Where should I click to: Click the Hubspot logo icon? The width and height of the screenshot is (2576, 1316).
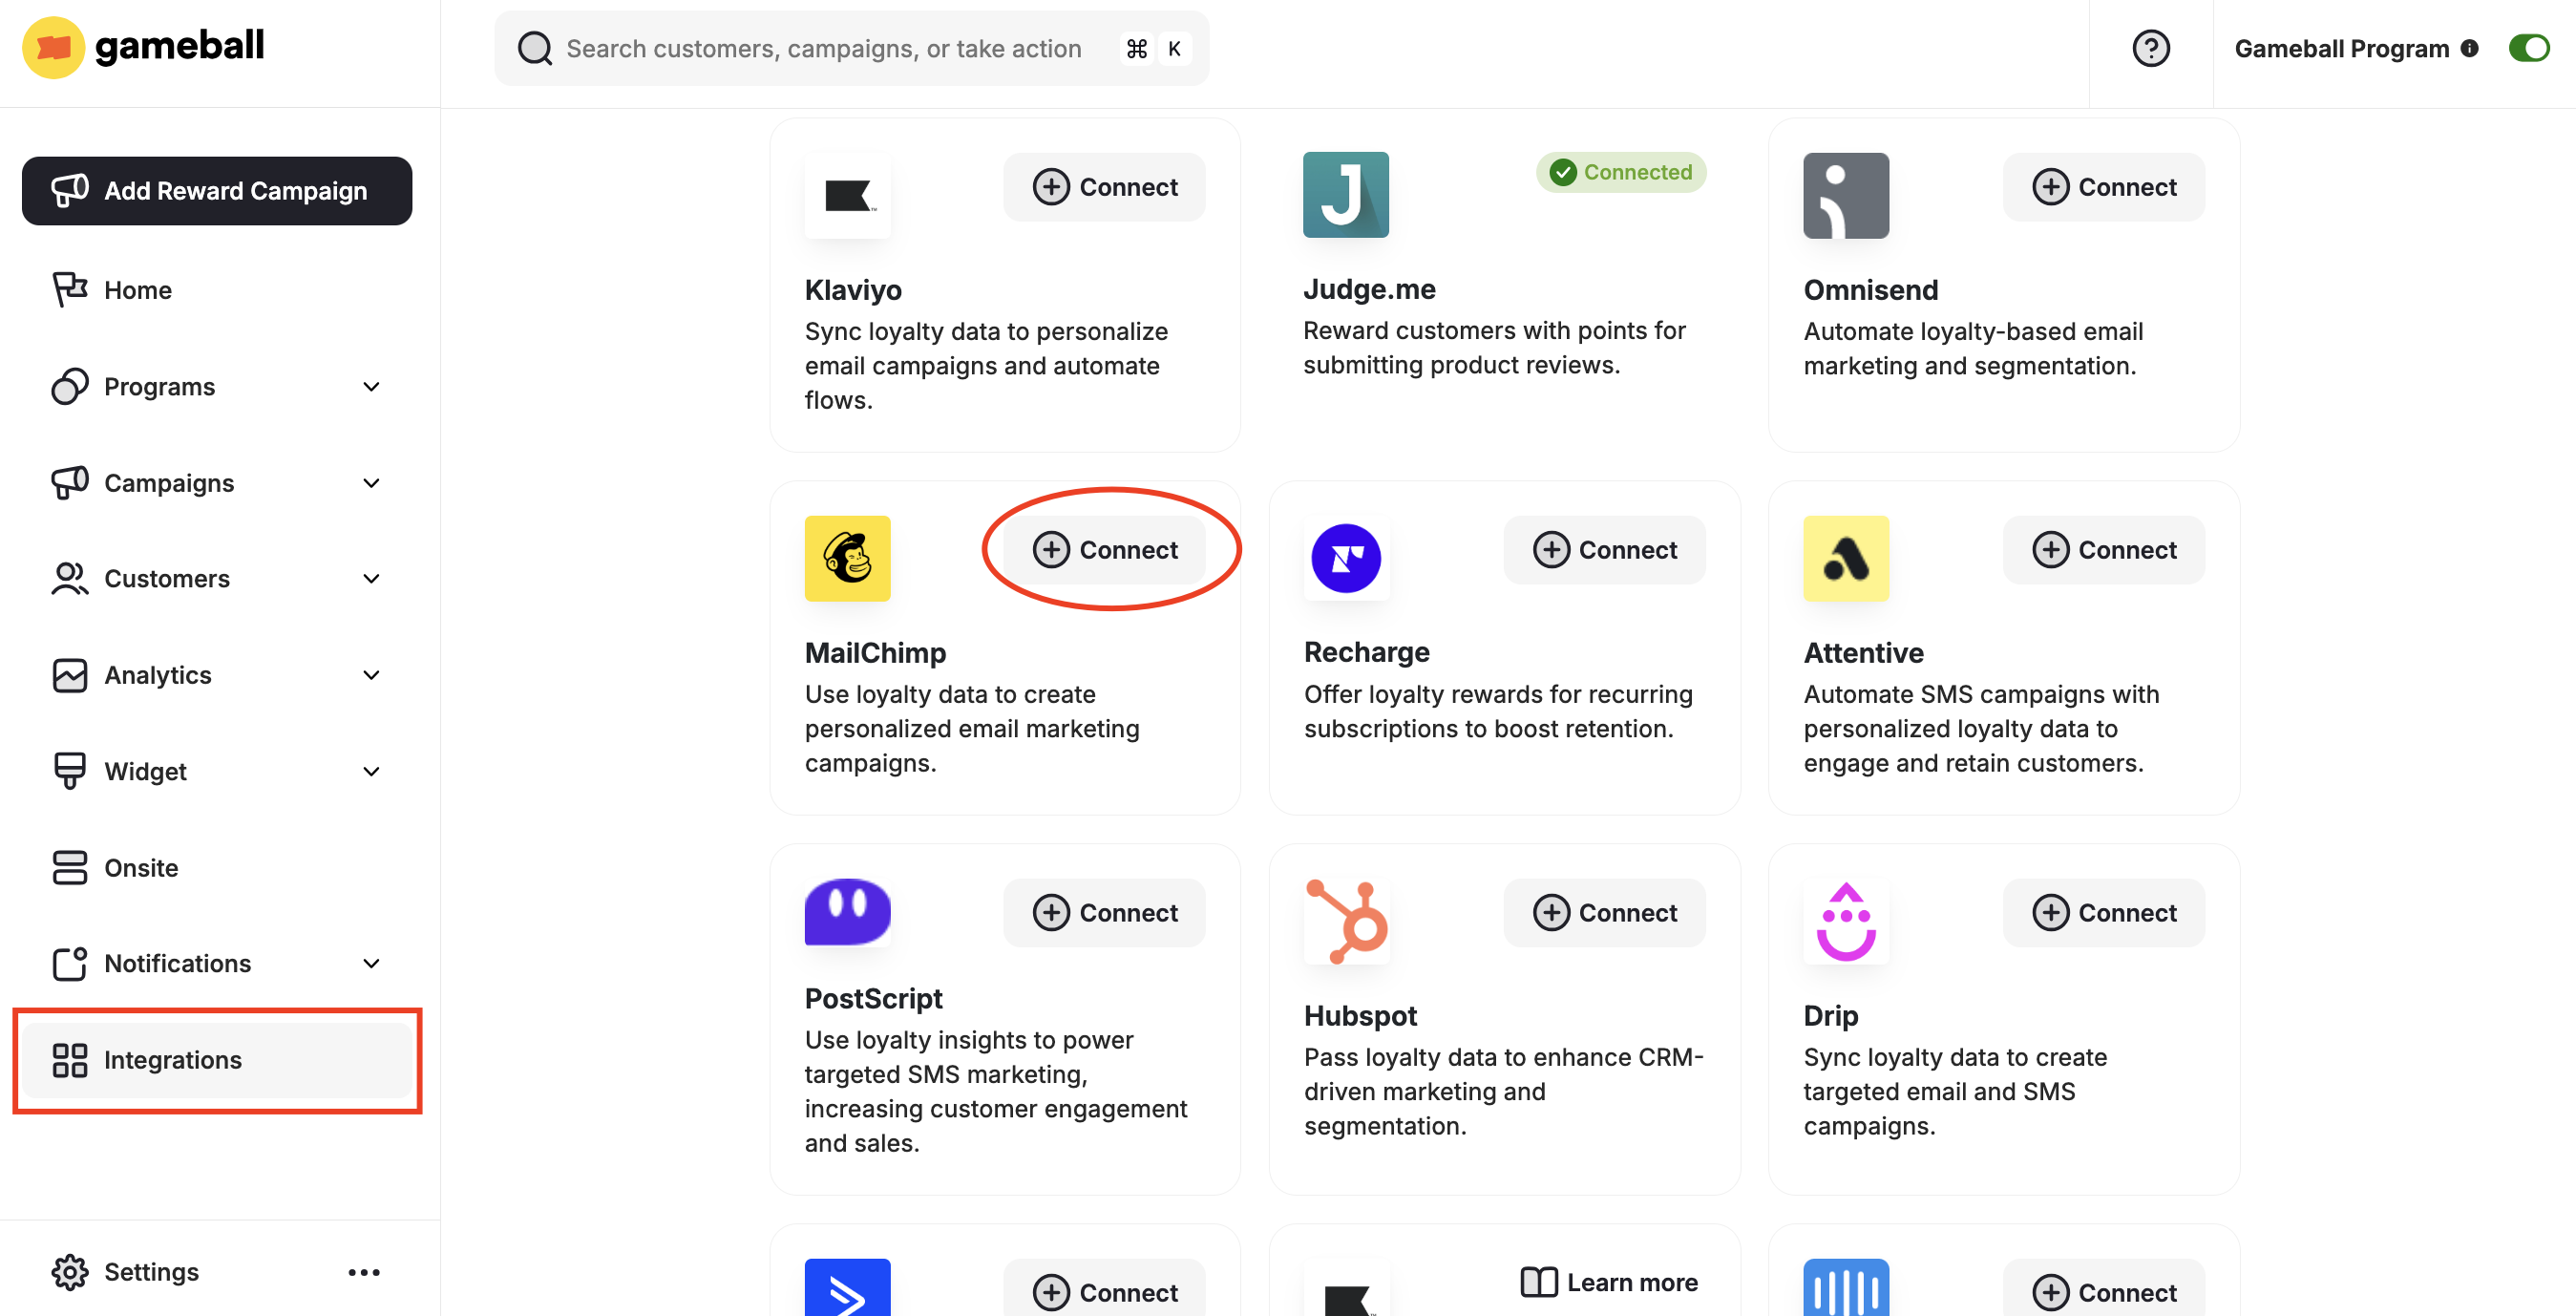[x=1346, y=921]
